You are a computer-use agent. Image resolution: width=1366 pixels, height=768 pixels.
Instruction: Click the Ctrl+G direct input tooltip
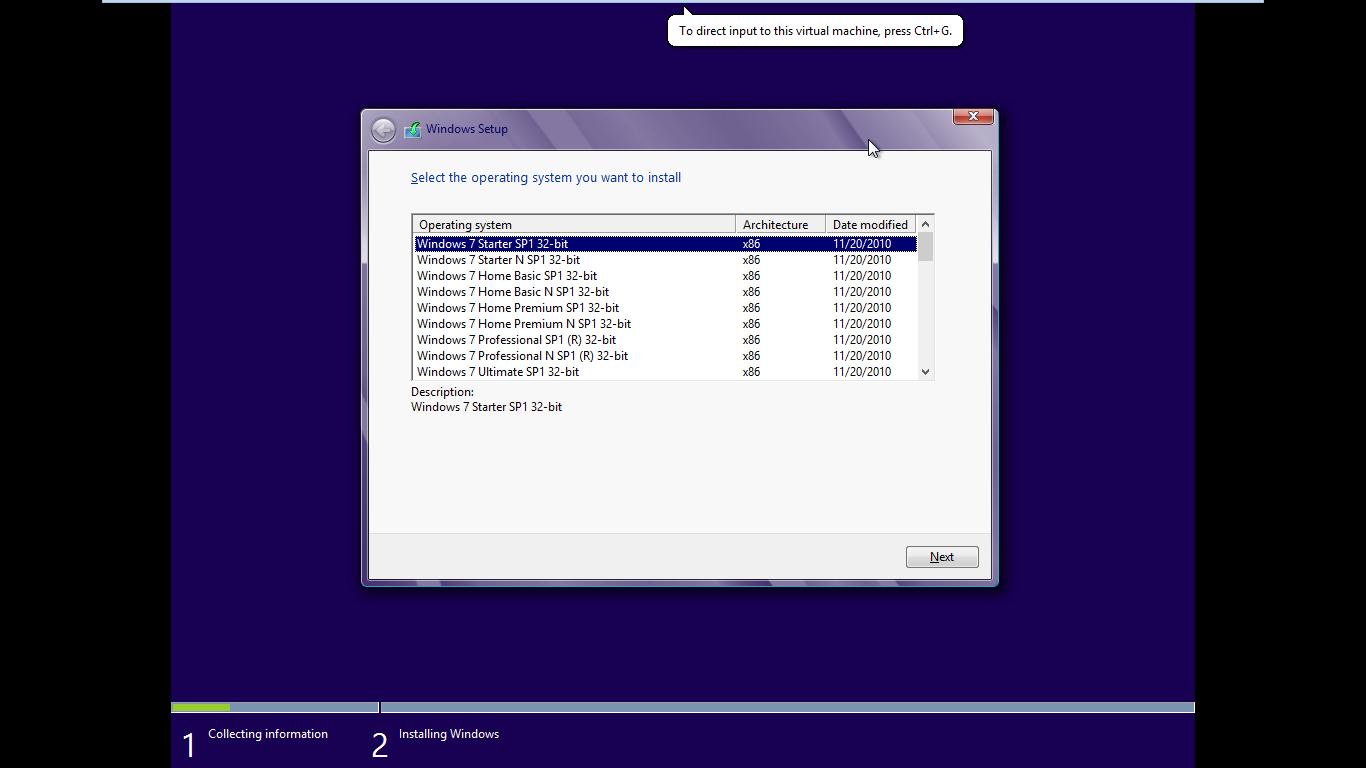(x=815, y=31)
